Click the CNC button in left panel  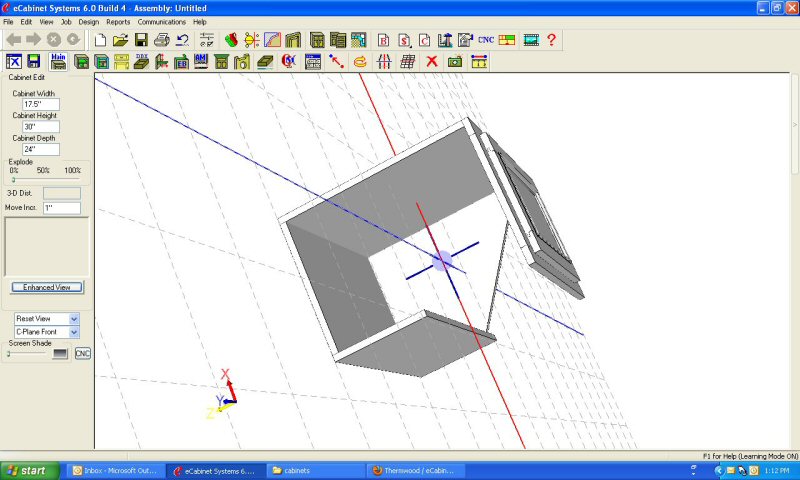point(83,353)
